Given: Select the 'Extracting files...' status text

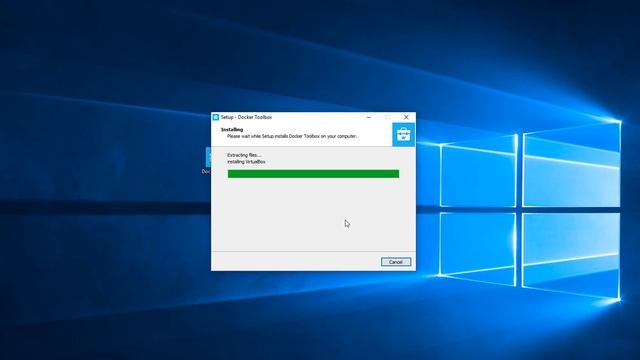Looking at the screenshot, I should pos(244,155).
